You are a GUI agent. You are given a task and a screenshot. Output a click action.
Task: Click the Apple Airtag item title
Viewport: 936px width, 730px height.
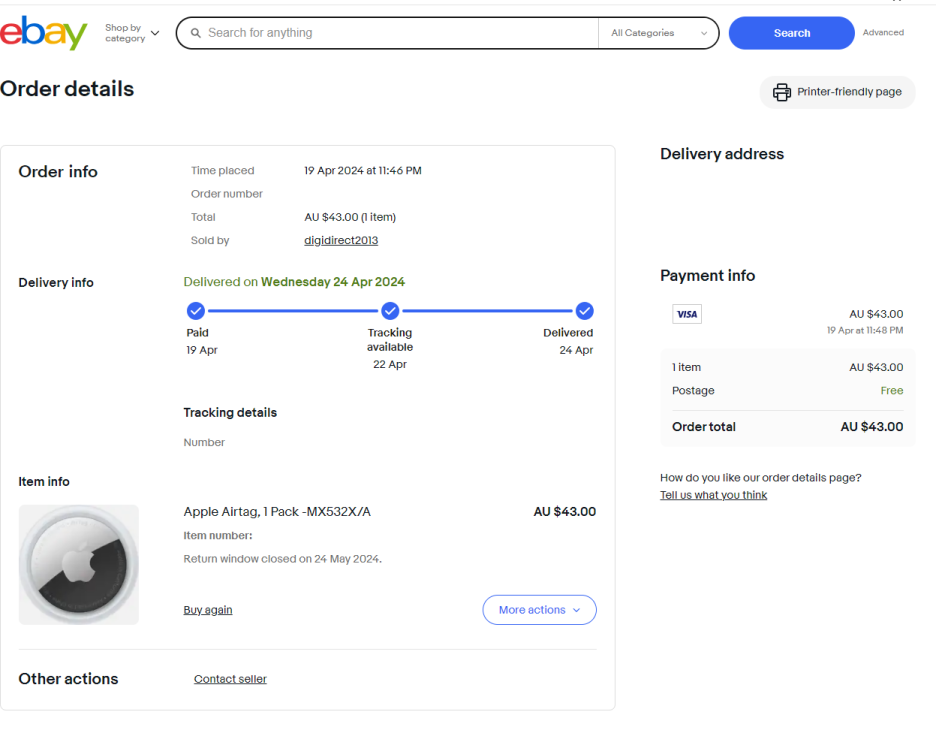[x=277, y=512]
